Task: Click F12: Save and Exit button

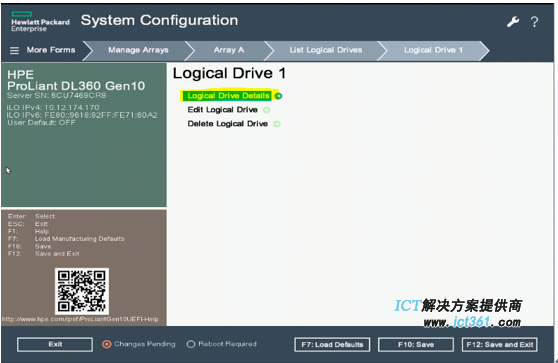Action: click(500, 344)
